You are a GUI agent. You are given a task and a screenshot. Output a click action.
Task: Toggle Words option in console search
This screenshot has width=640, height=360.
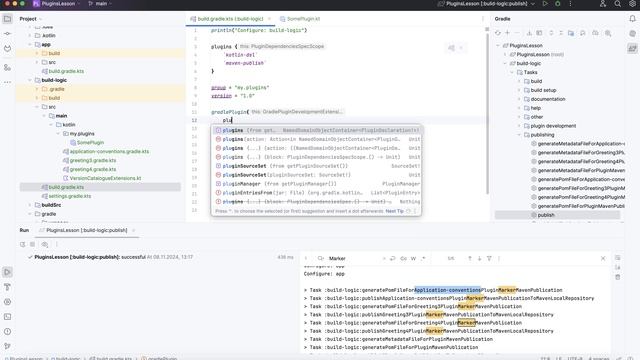413,258
